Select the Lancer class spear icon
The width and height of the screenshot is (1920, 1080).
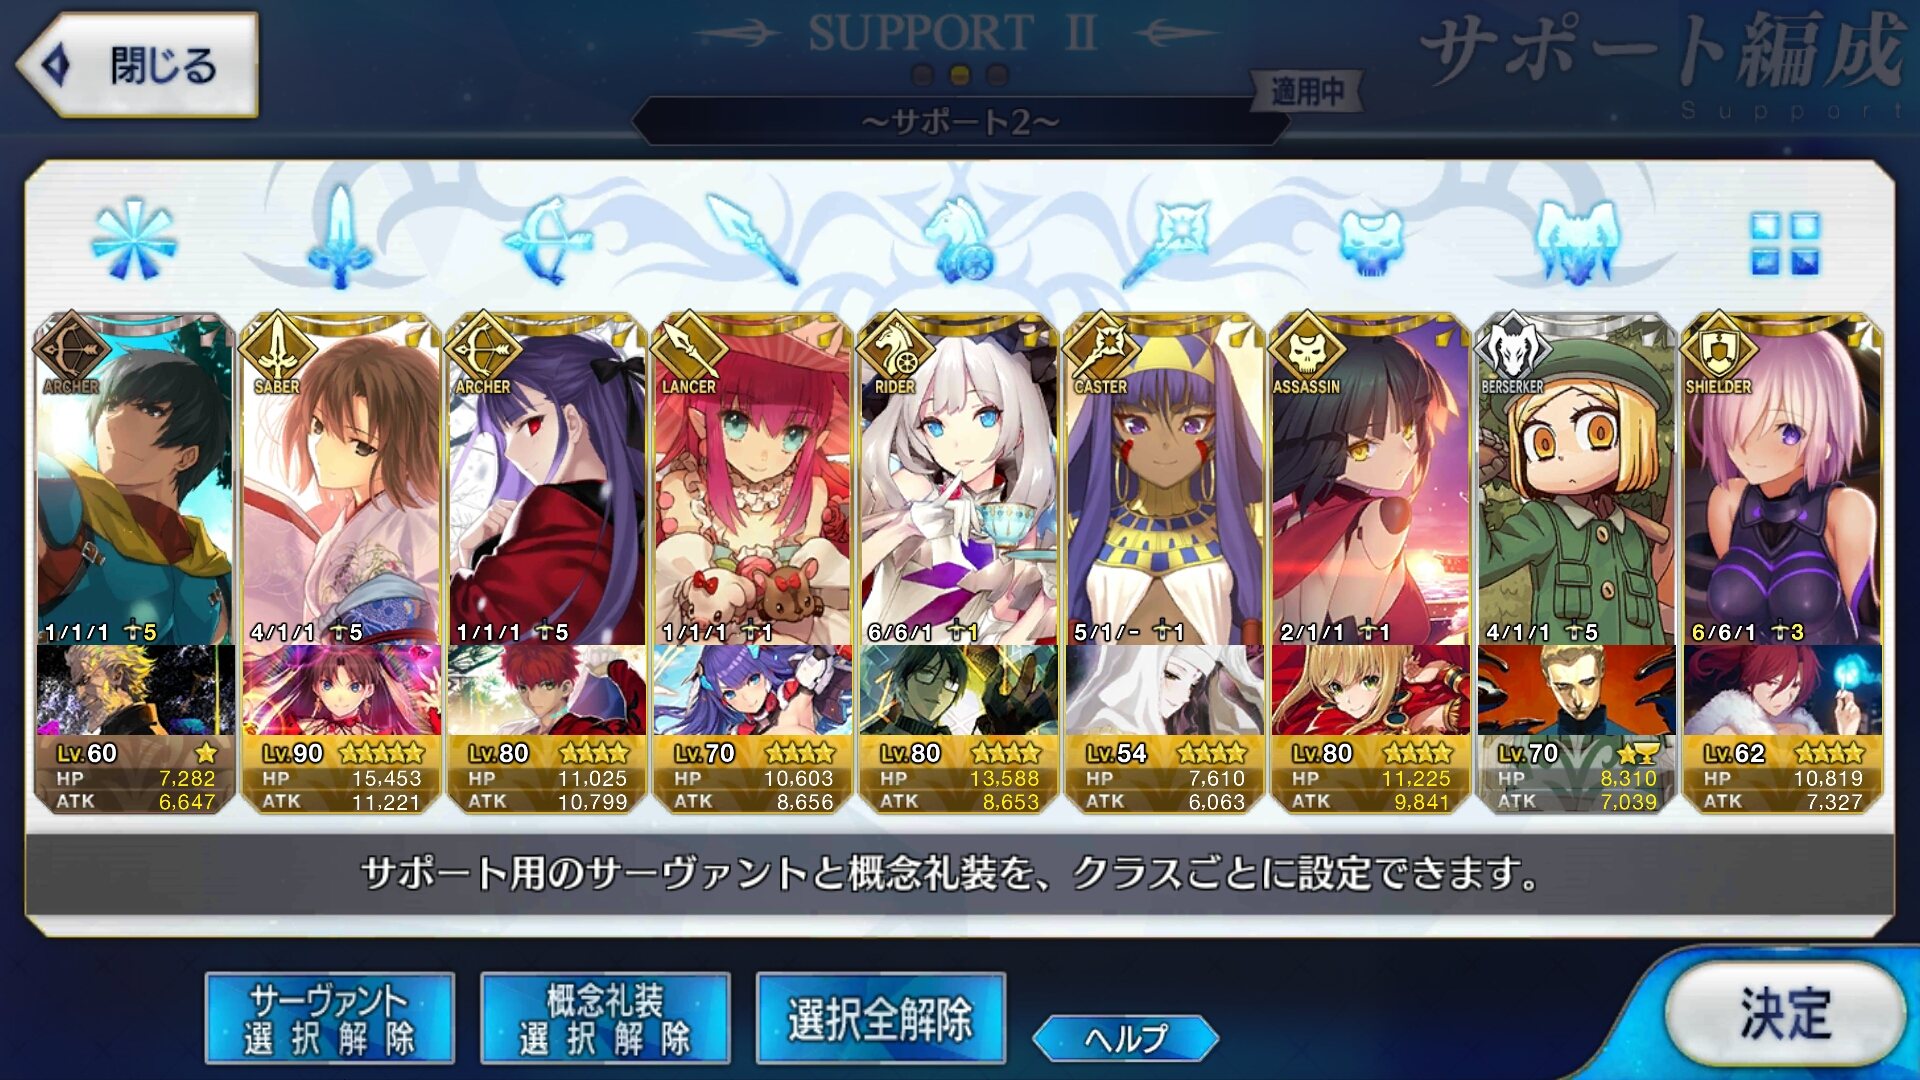coord(753,239)
